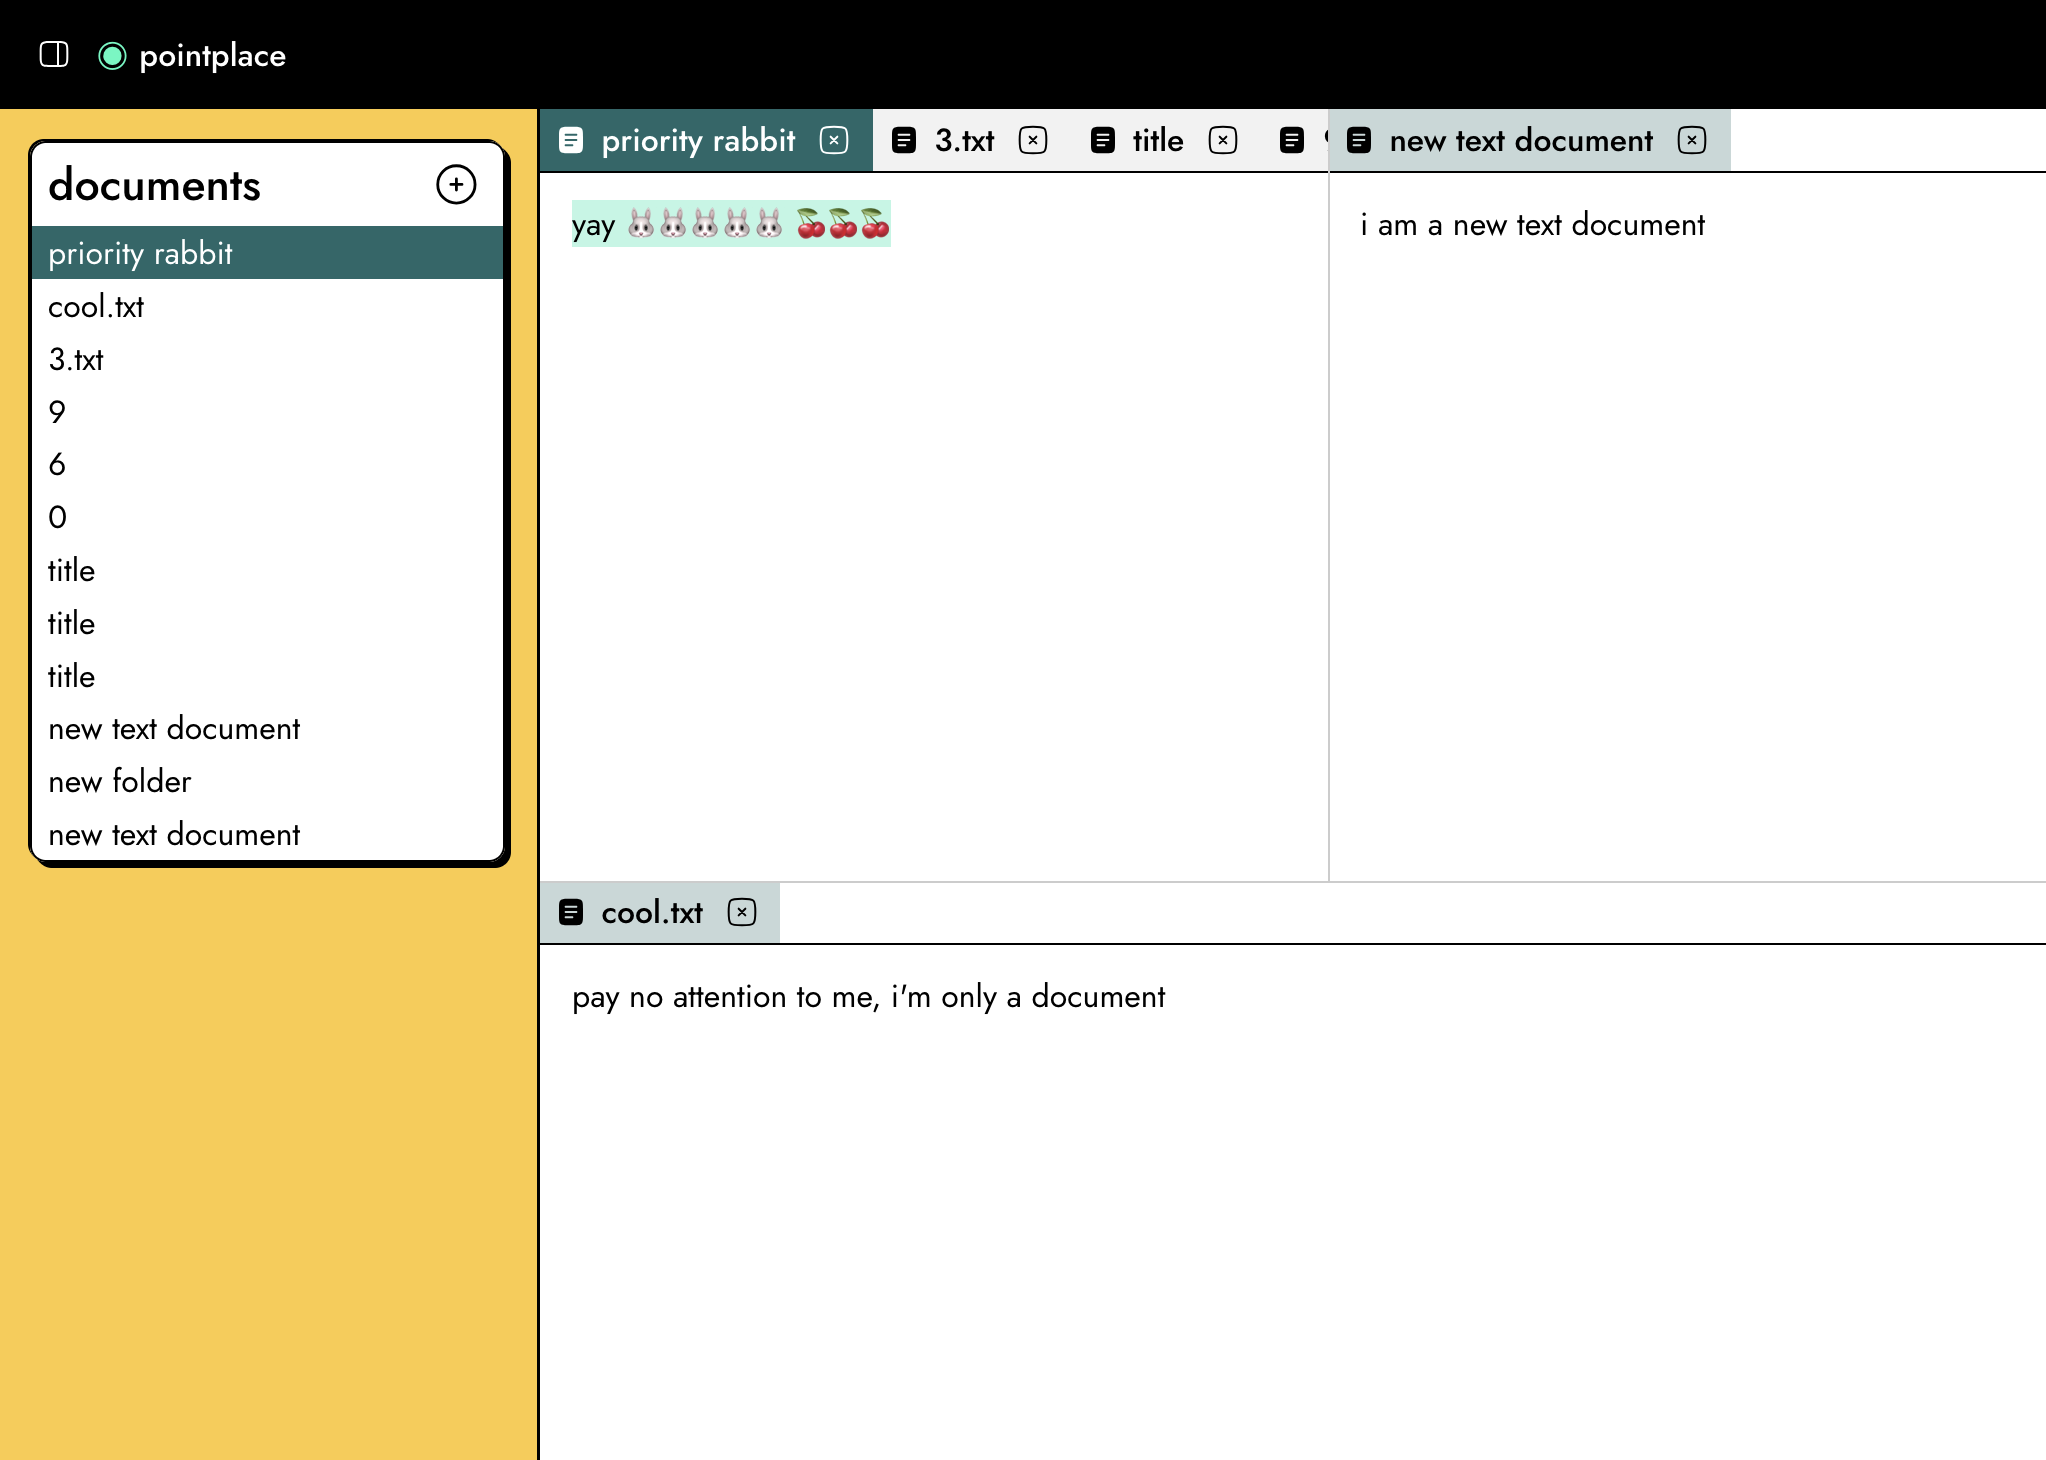Click the partially hidden fourth tab icon
2046x1460 pixels.
click(x=1292, y=140)
